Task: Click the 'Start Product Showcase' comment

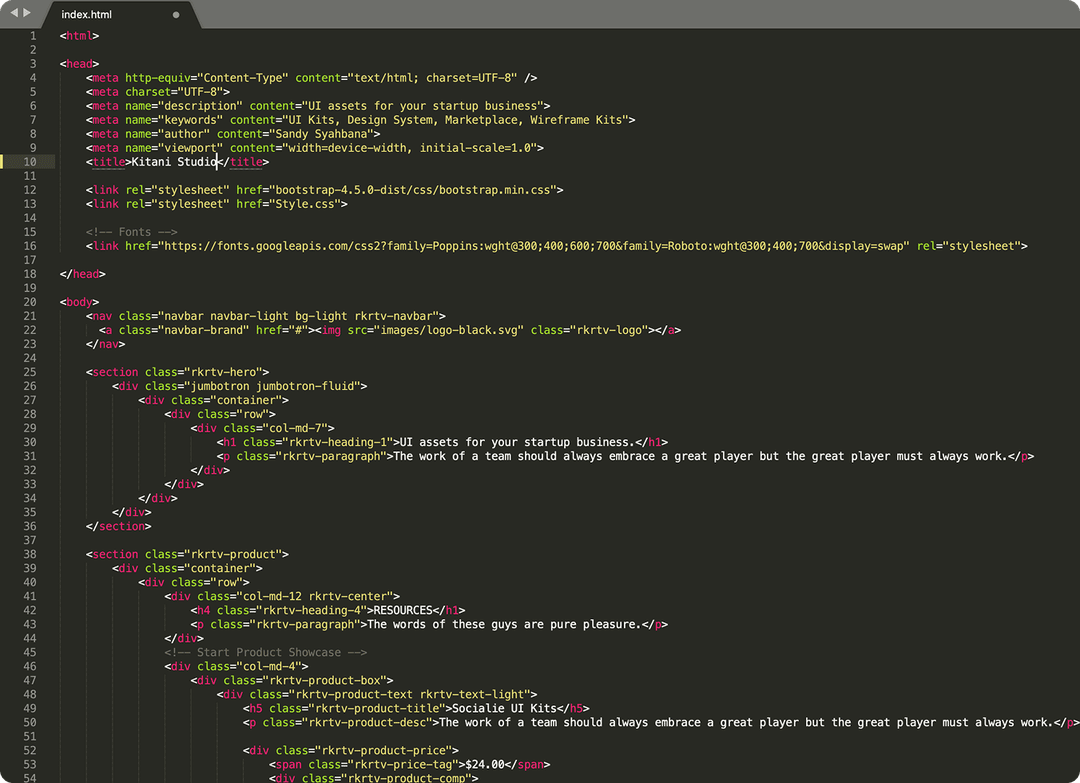Action: (x=265, y=653)
